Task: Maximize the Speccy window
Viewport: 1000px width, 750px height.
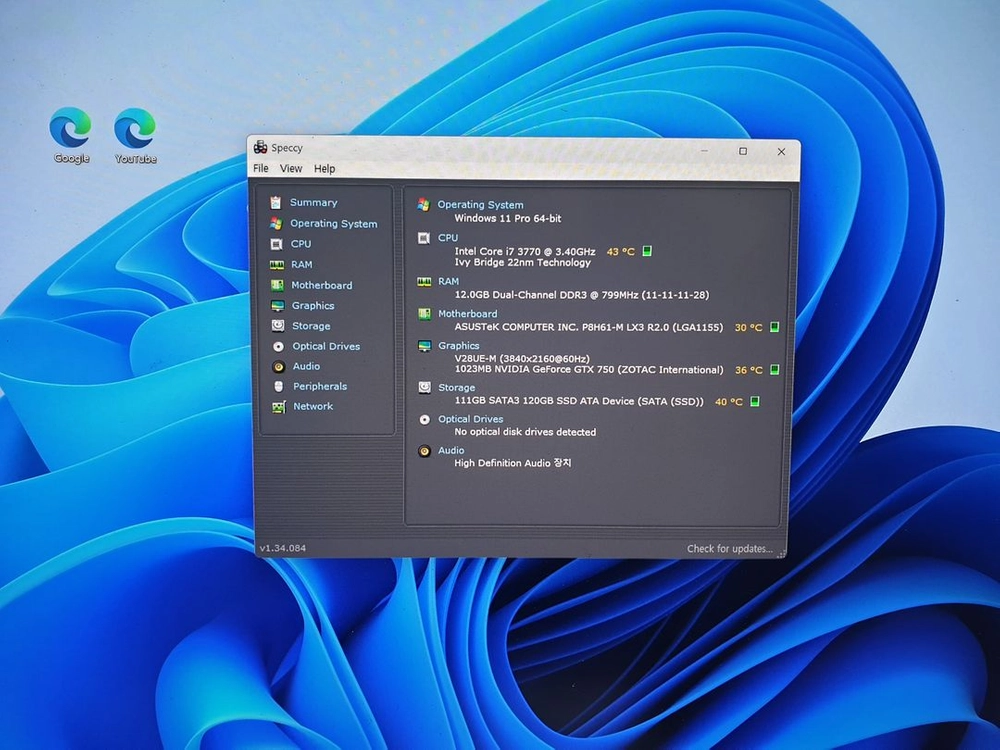Action: (743, 151)
